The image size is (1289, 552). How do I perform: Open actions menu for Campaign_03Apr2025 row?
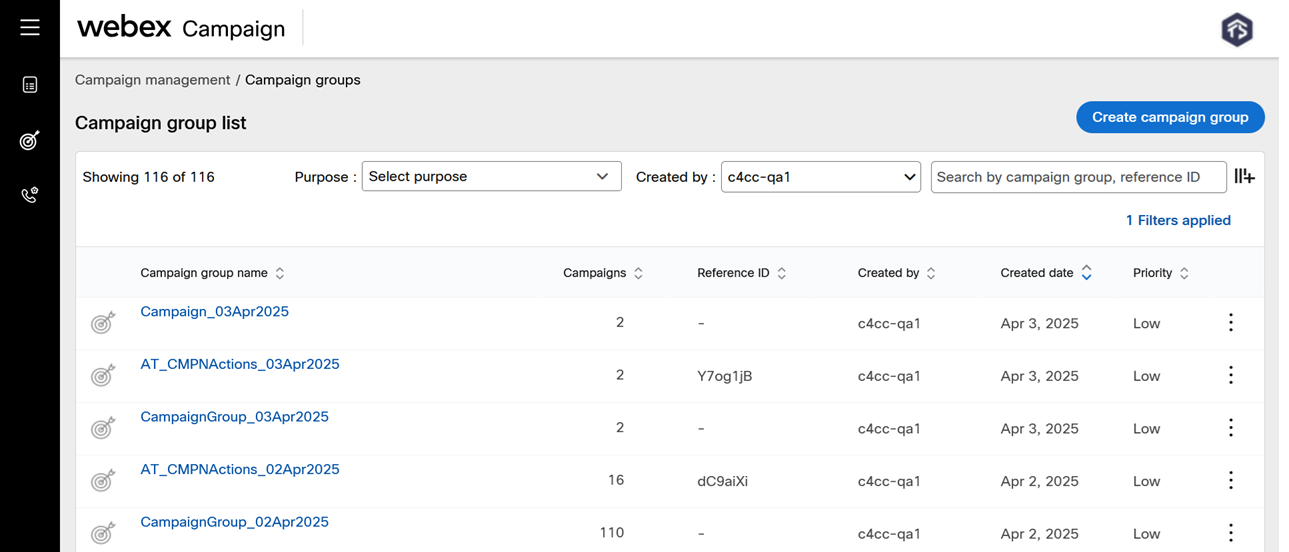[1231, 322]
